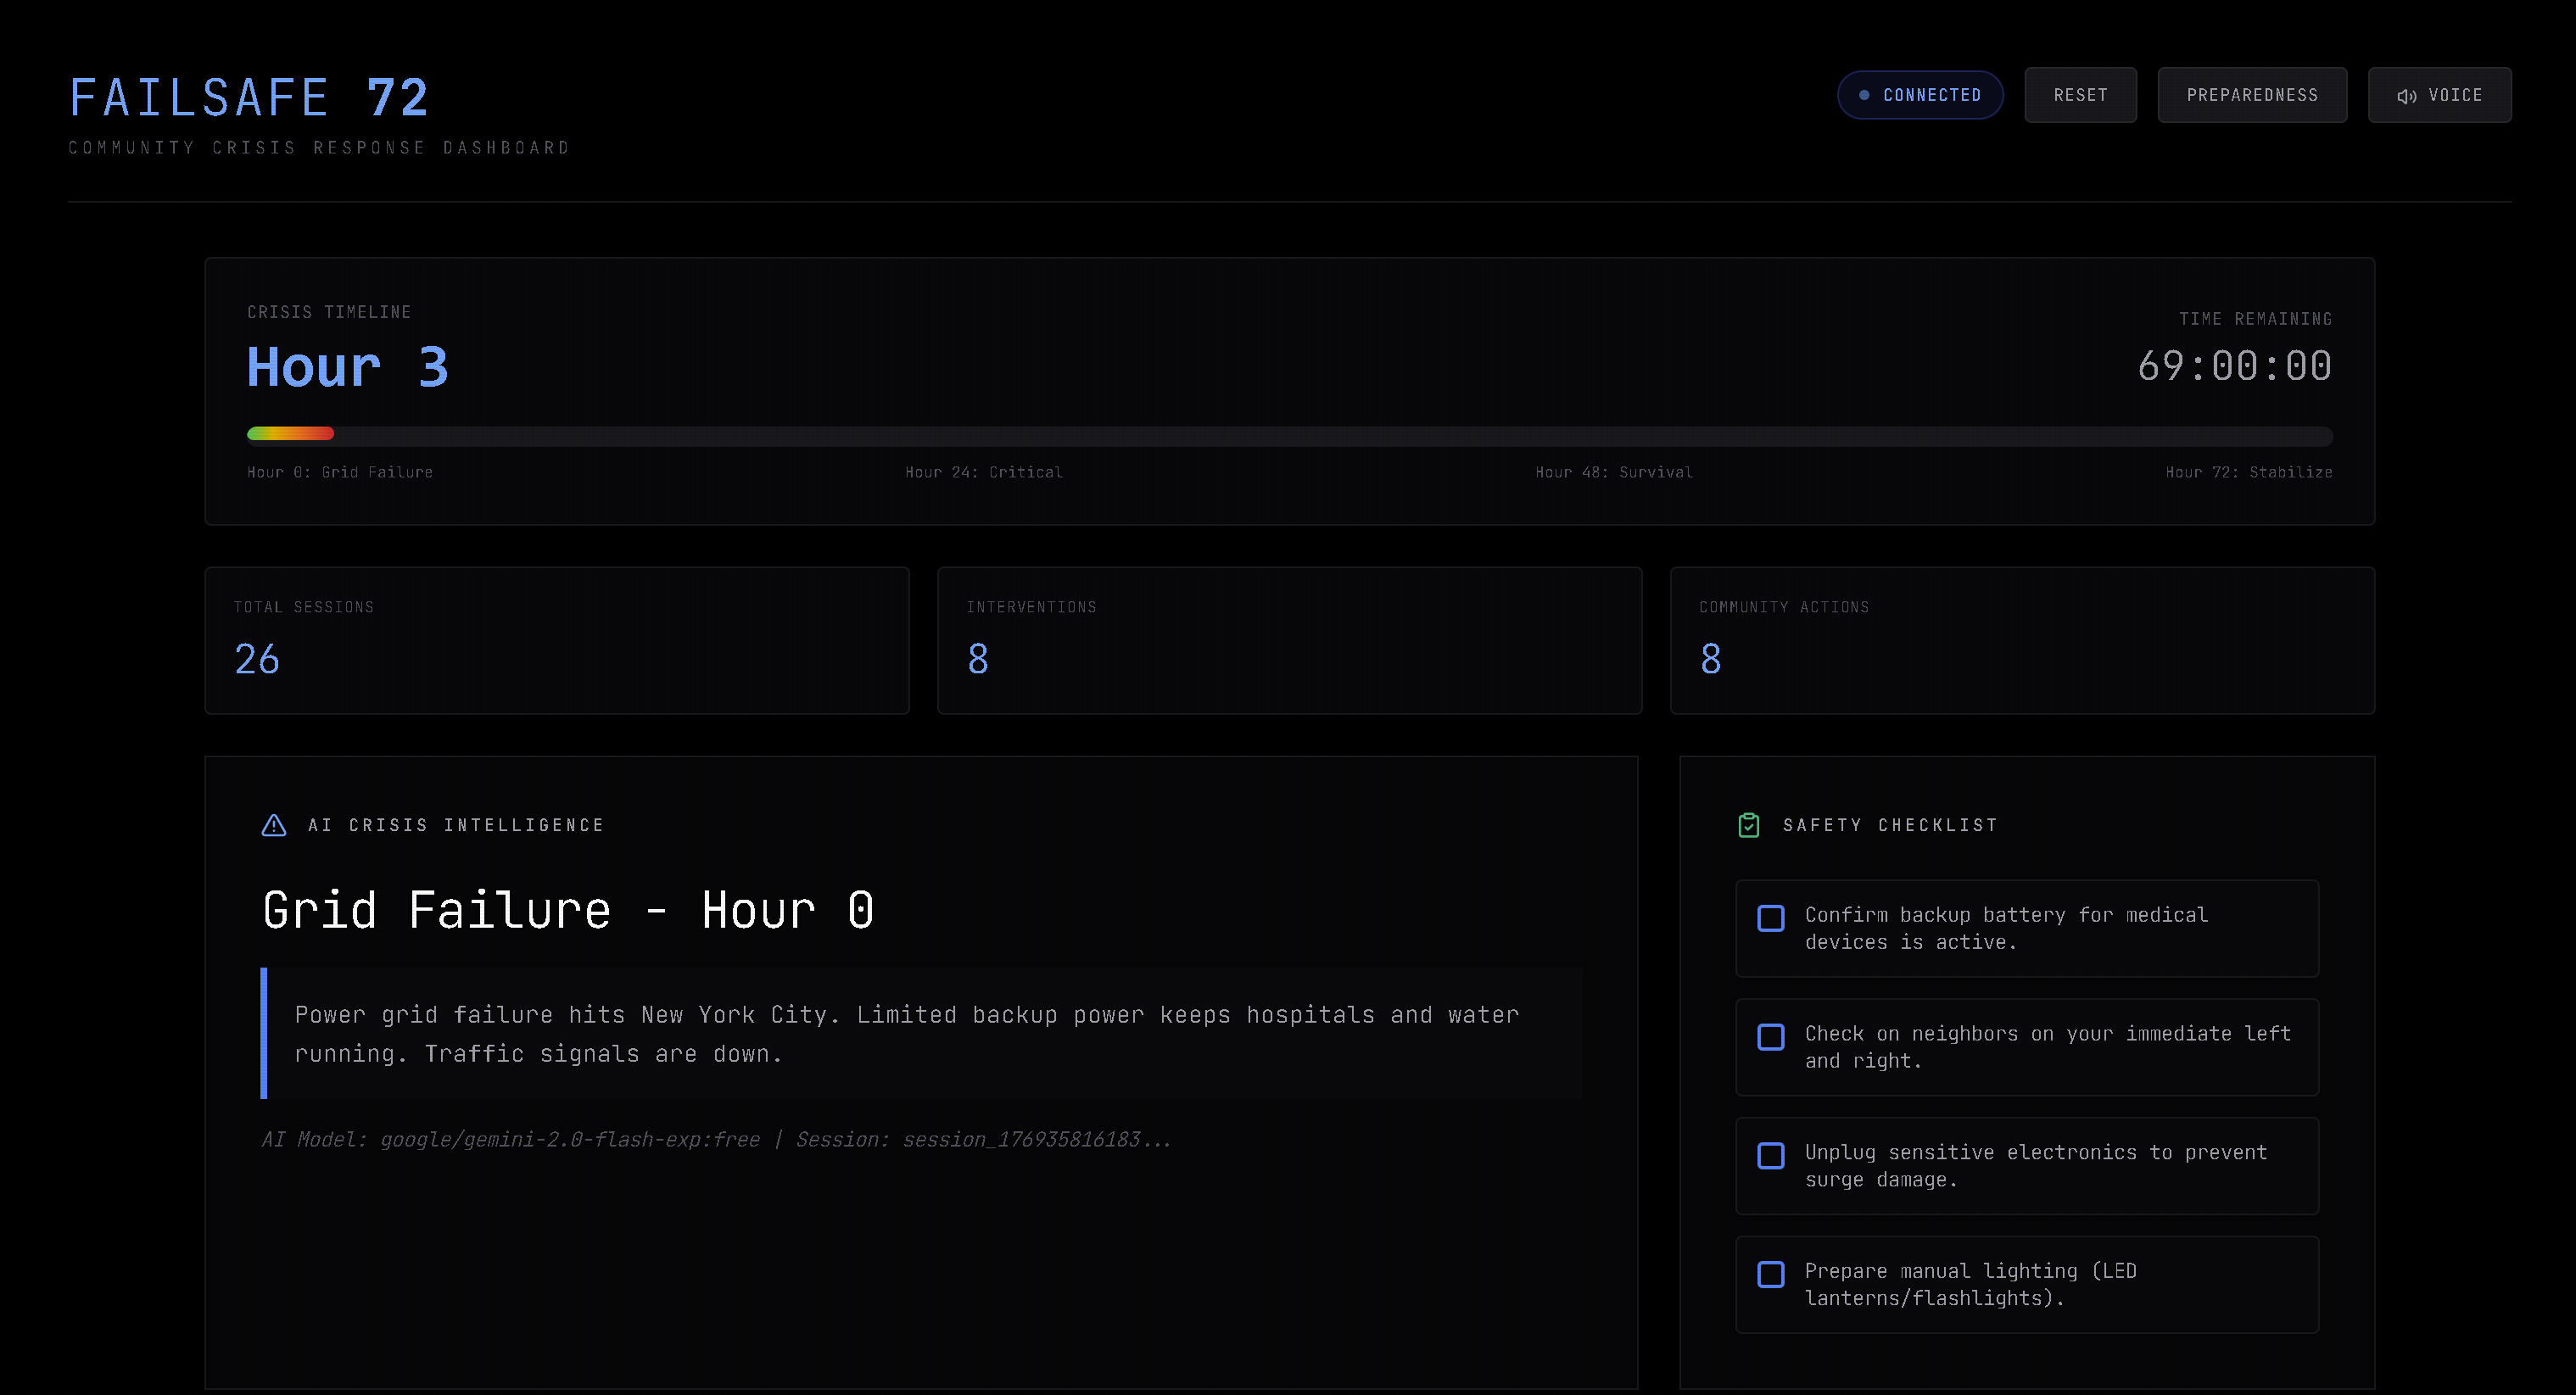Check the prepare manual lighting item
Viewport: 2576px width, 1395px height.
(x=1771, y=1274)
